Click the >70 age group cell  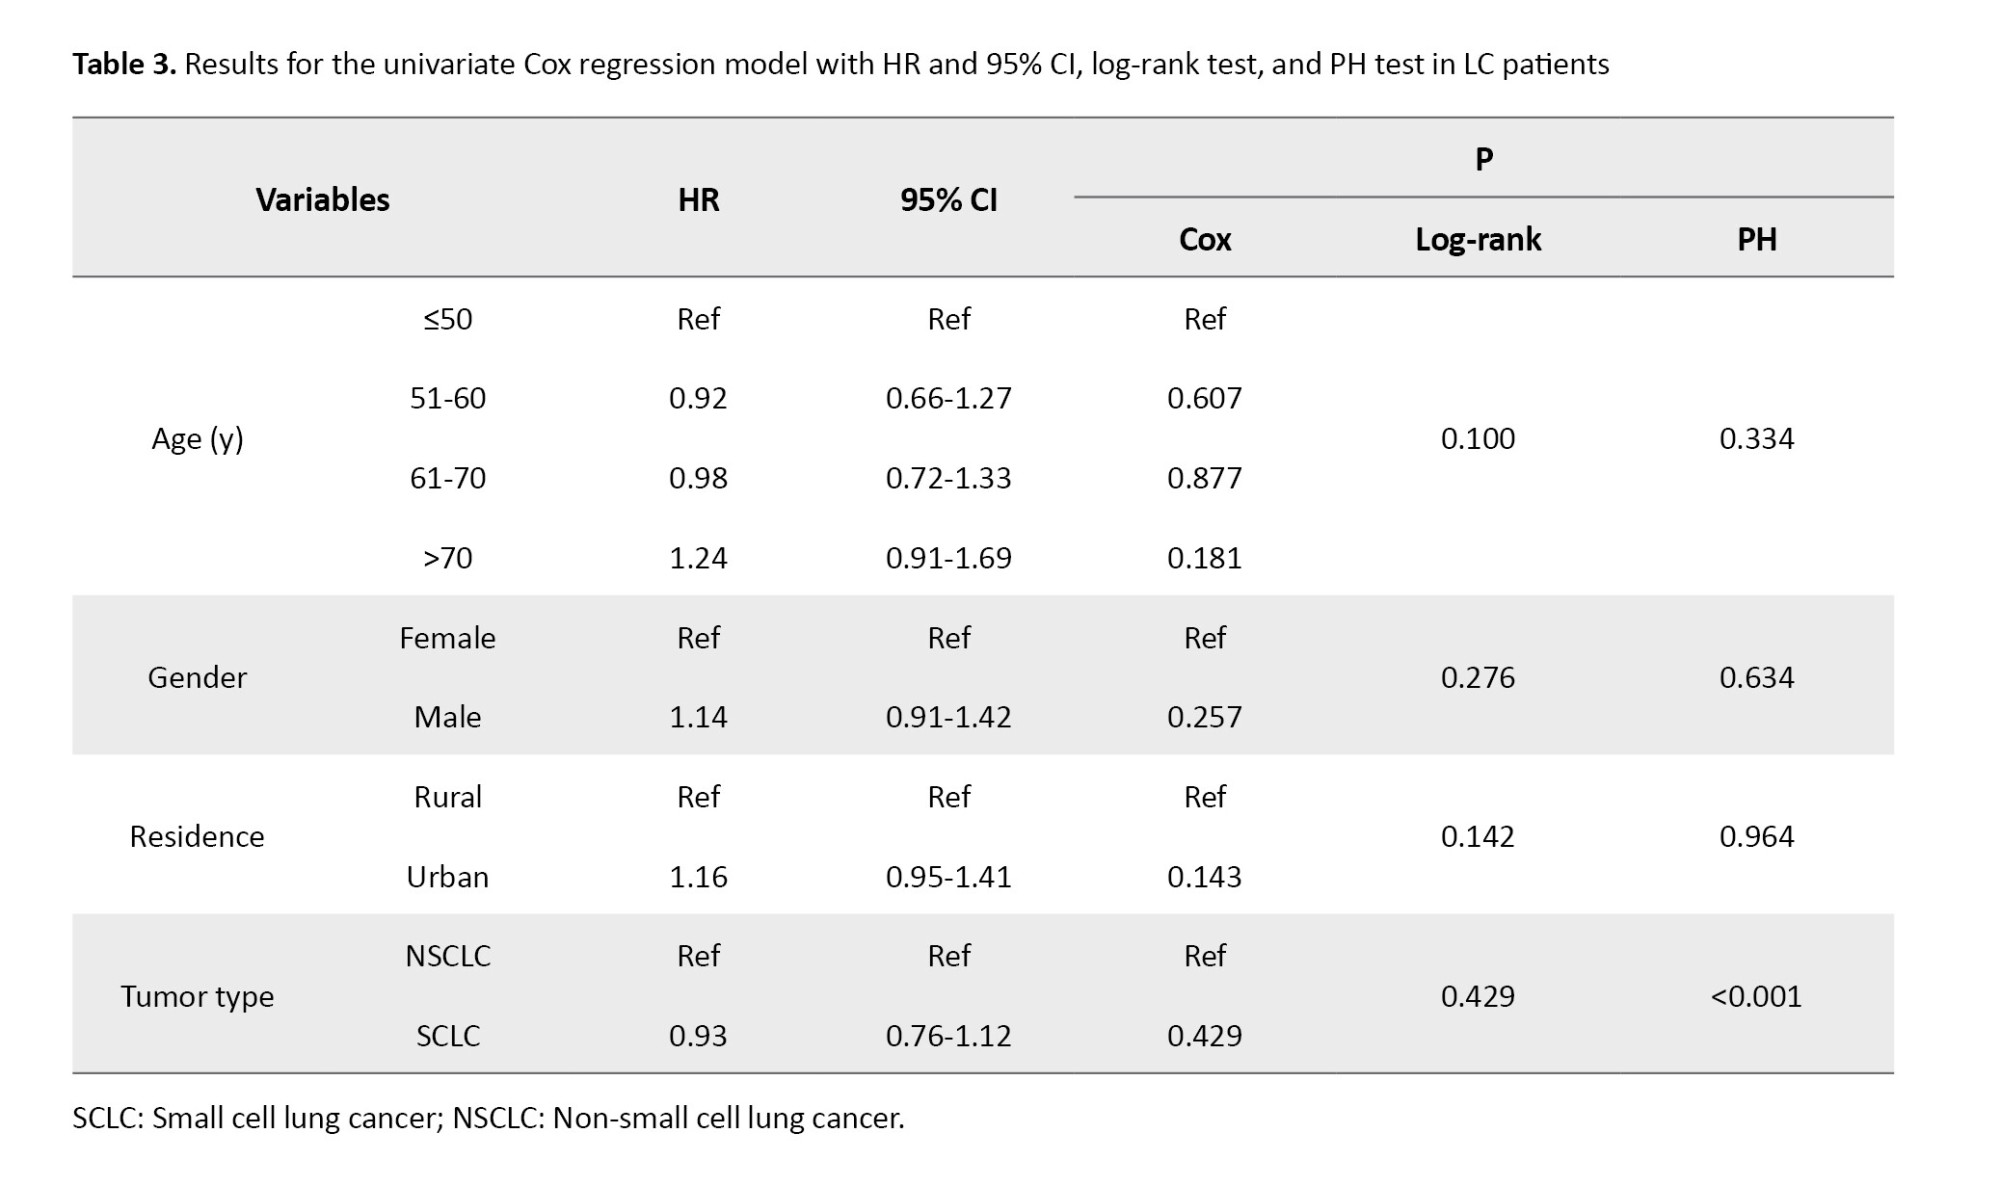click(447, 557)
